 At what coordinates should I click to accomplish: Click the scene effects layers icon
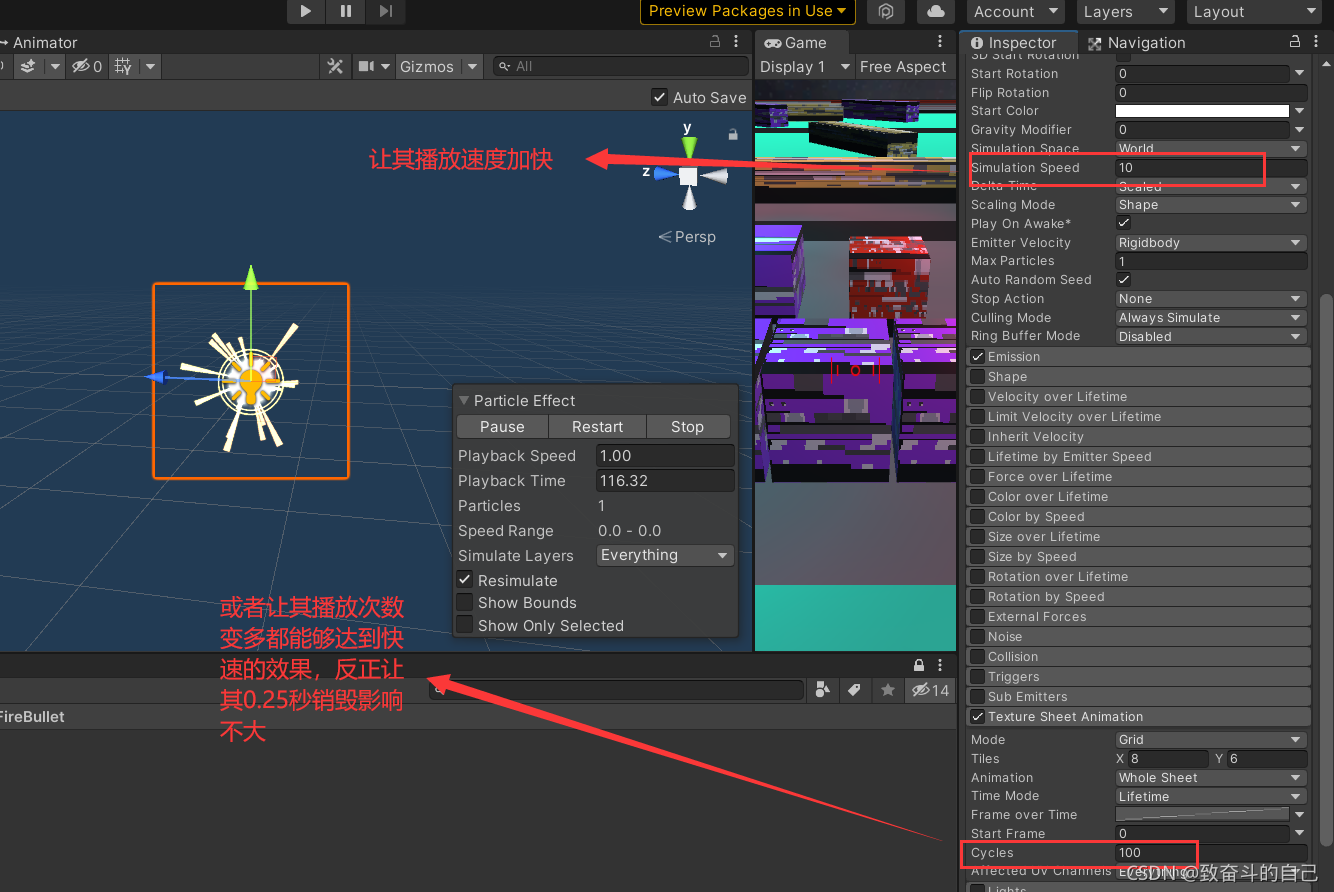point(28,66)
